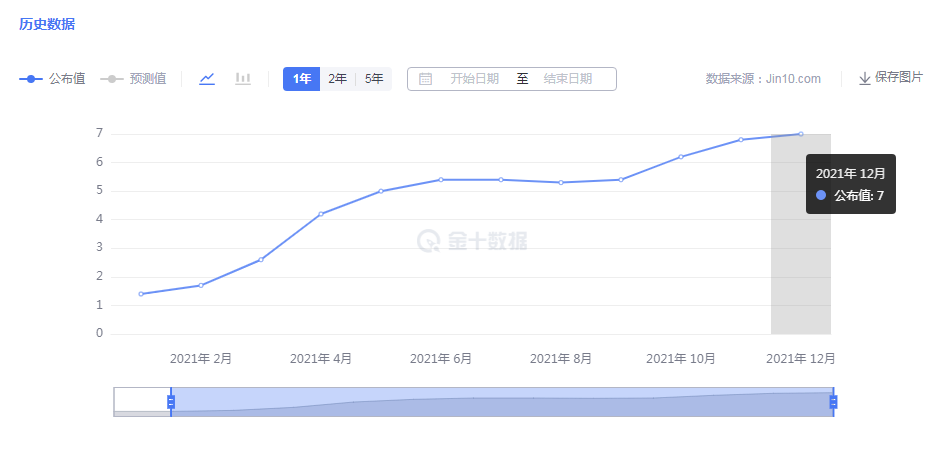Click the 开始日期 start date field
Screen dimensions: 946x457
pos(474,79)
